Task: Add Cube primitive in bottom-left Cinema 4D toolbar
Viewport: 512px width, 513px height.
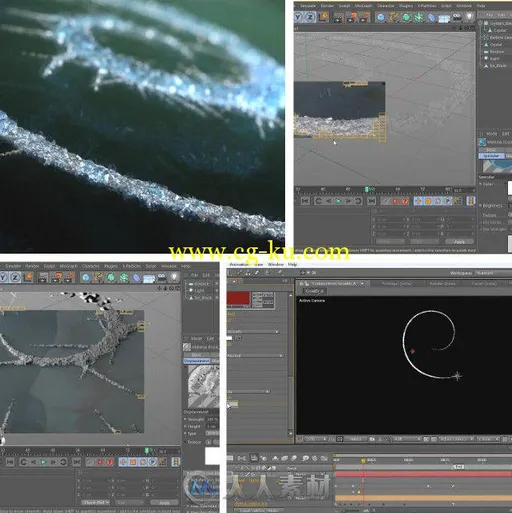Action: coord(86,277)
